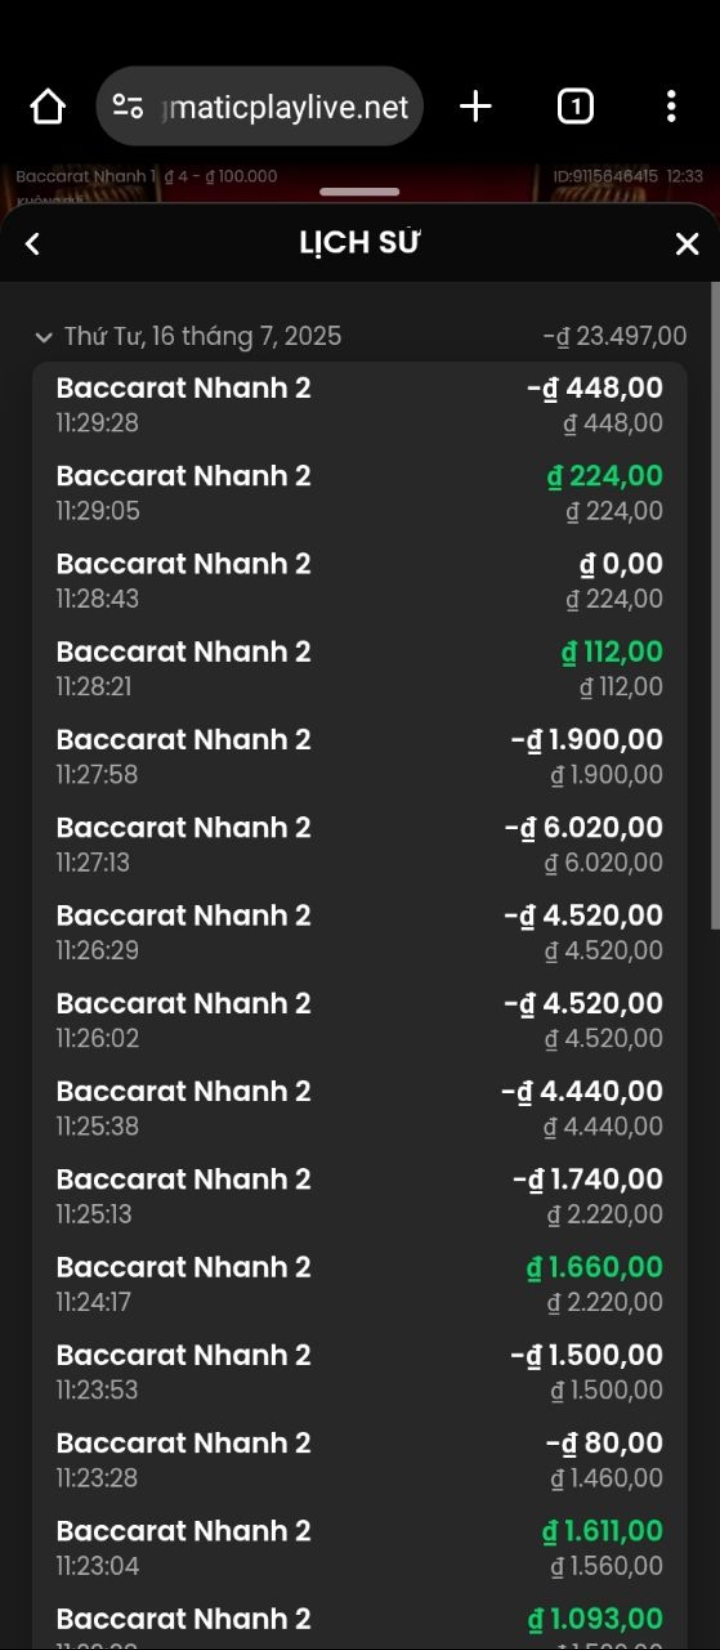View the 11:24:17 round winning đ 1.660,00

(359, 1284)
